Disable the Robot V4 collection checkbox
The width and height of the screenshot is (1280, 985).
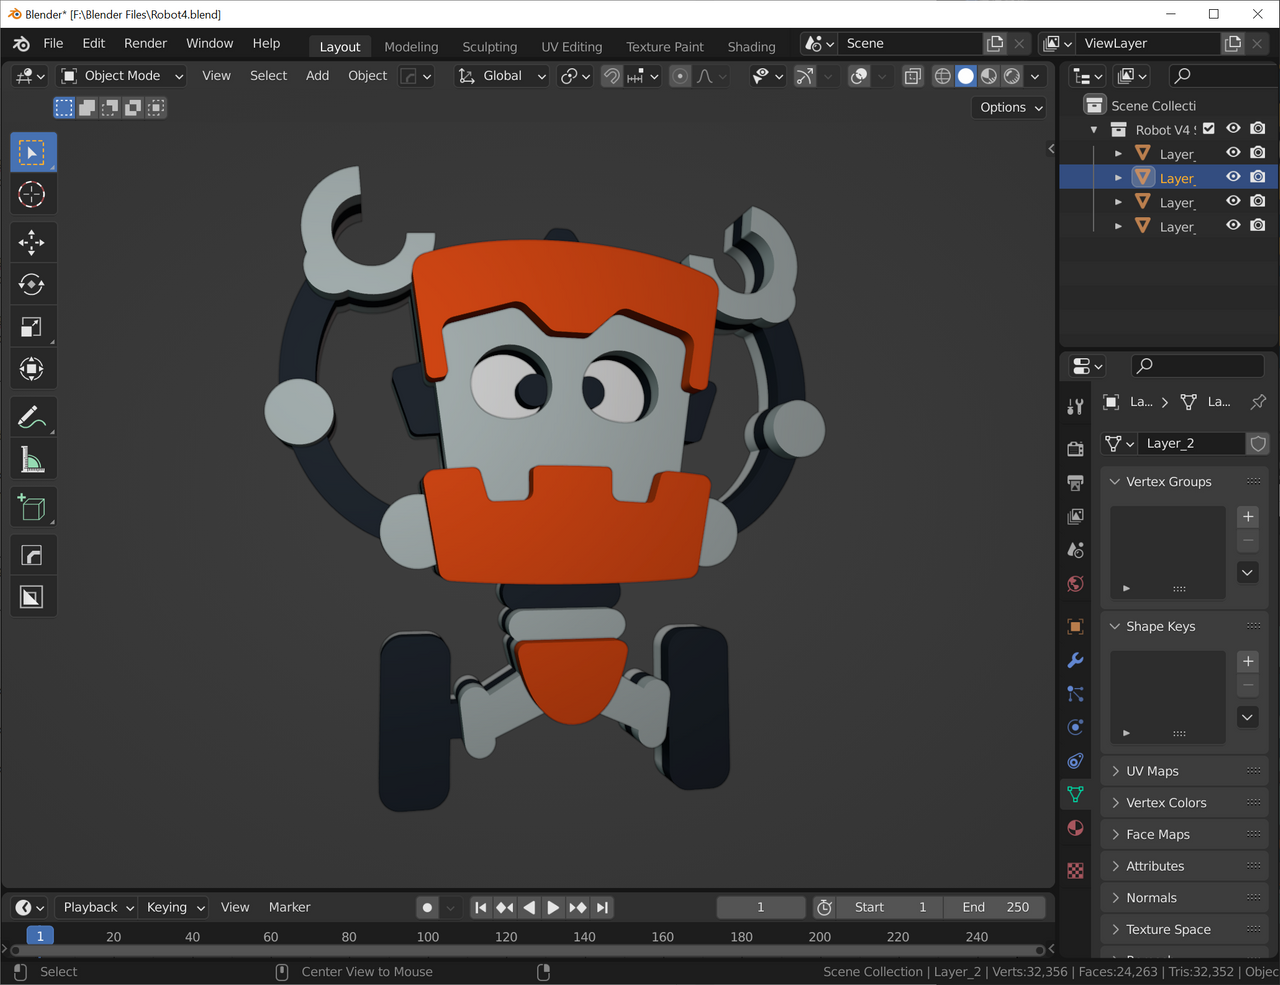point(1209,129)
